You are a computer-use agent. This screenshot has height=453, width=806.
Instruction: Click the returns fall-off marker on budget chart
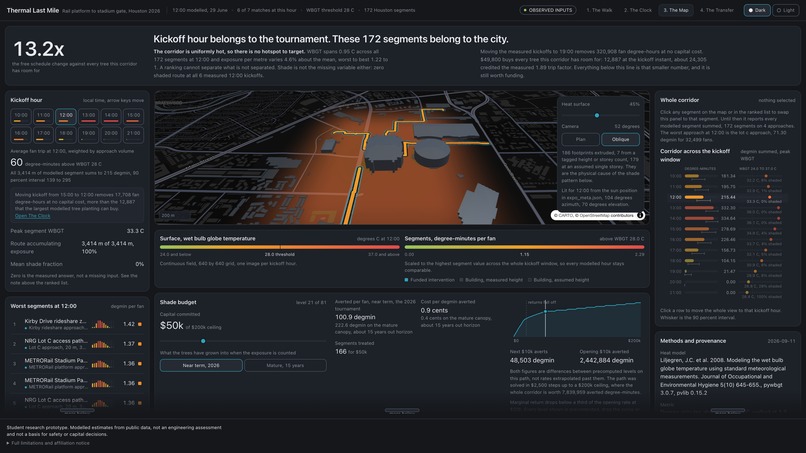545,311
